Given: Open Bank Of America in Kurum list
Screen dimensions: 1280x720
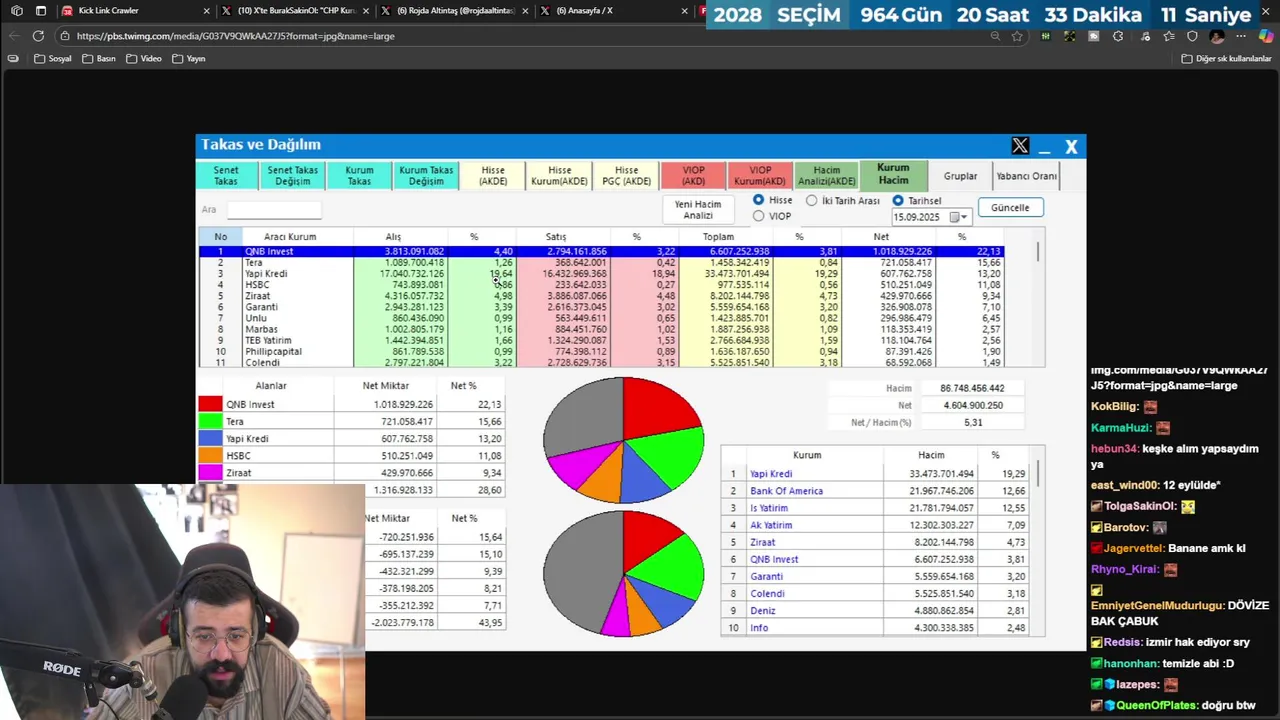Looking at the screenshot, I should click(786, 491).
